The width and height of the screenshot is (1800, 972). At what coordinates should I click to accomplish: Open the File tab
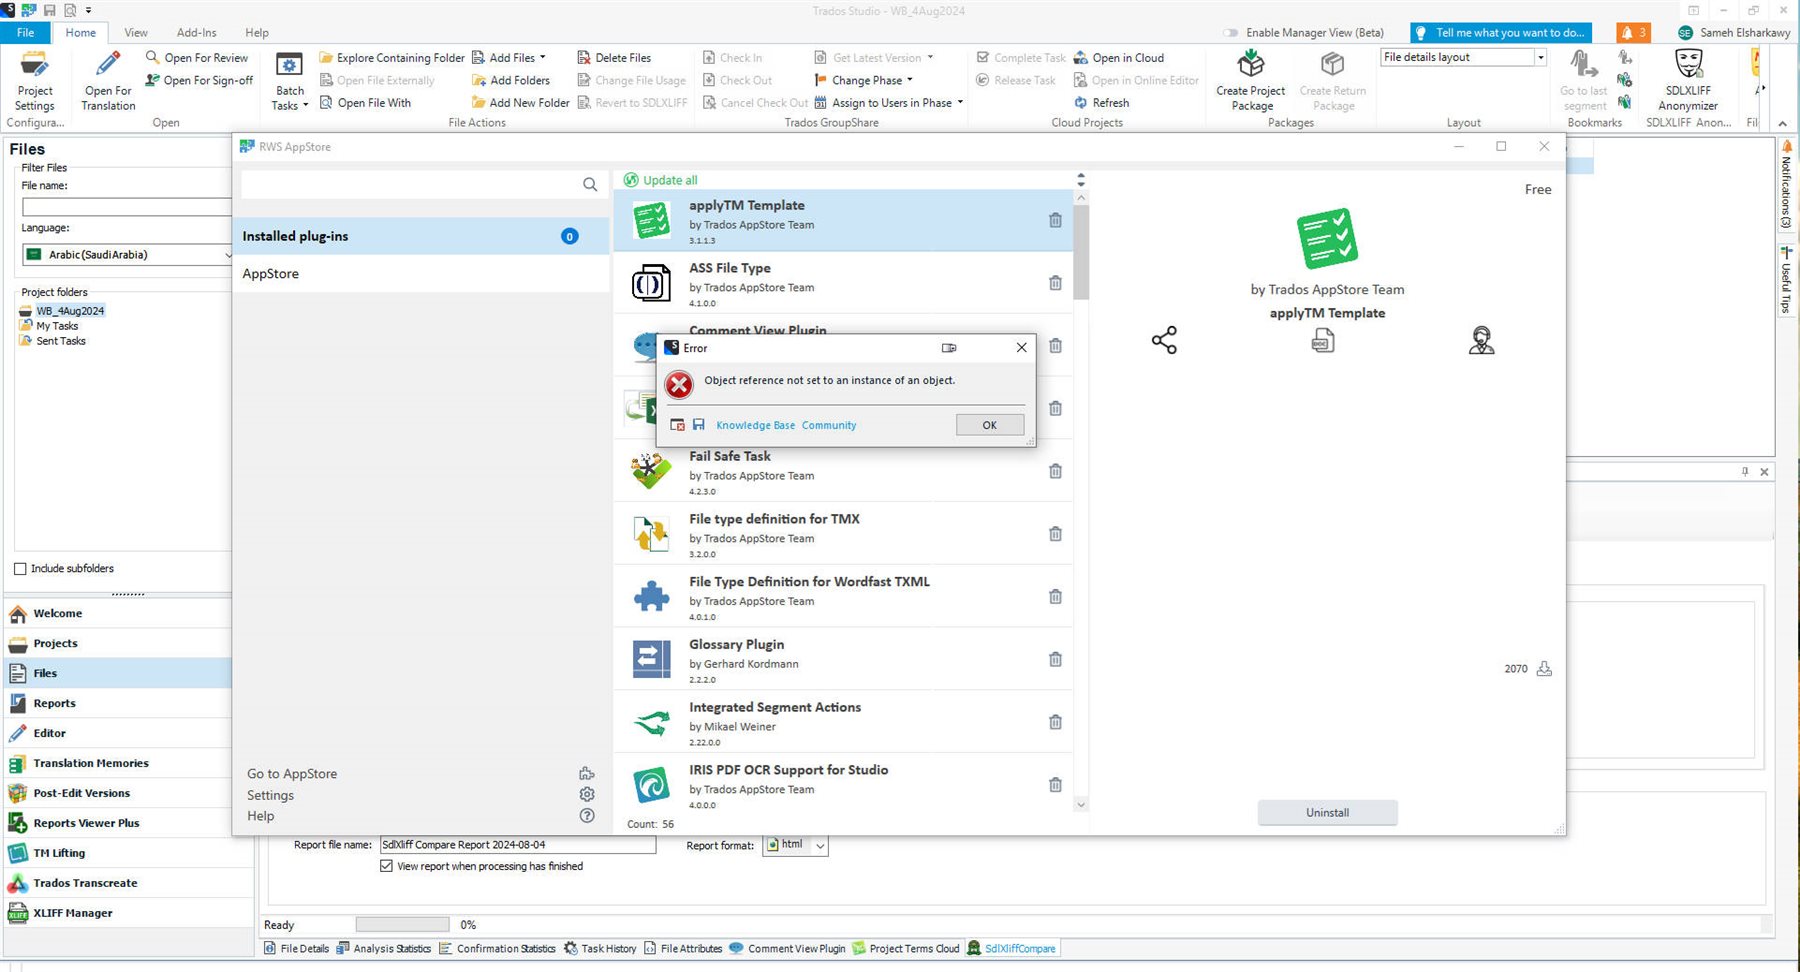25,33
